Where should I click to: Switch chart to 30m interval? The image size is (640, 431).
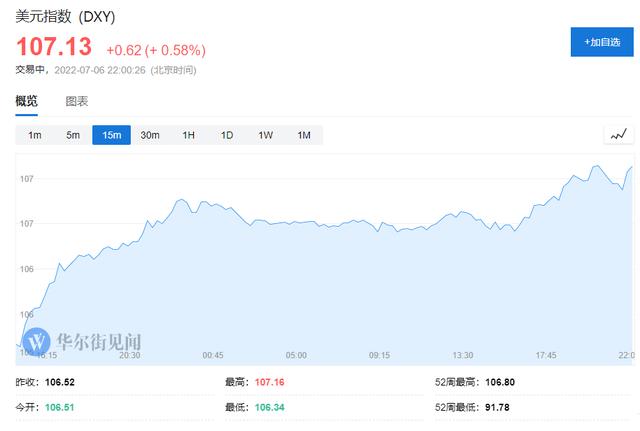tap(150, 135)
